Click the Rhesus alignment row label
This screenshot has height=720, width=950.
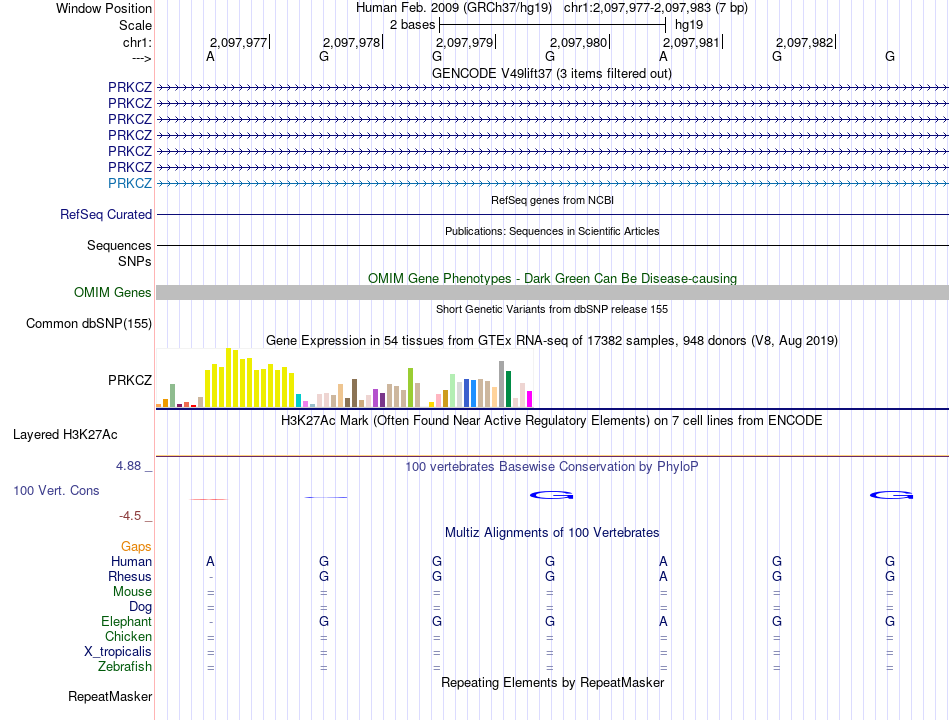130,576
